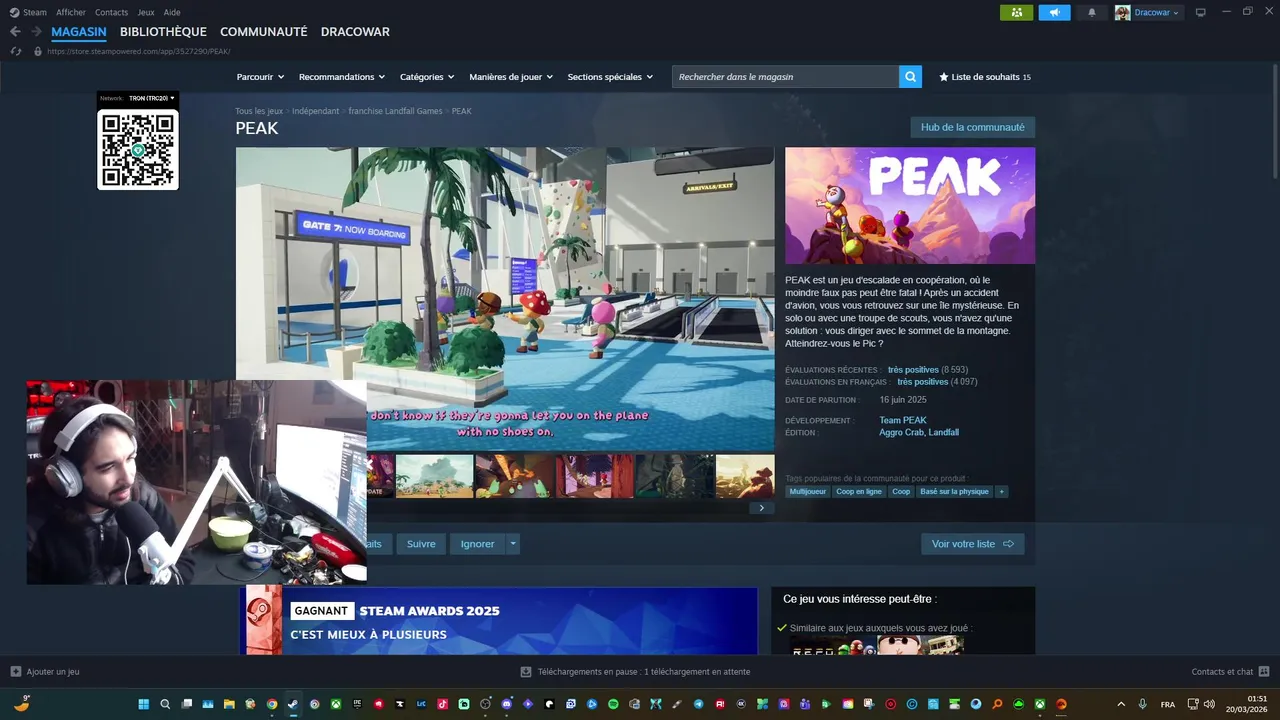Select the green island screenshot thumbnail
The image size is (1280, 720).
(x=434, y=476)
